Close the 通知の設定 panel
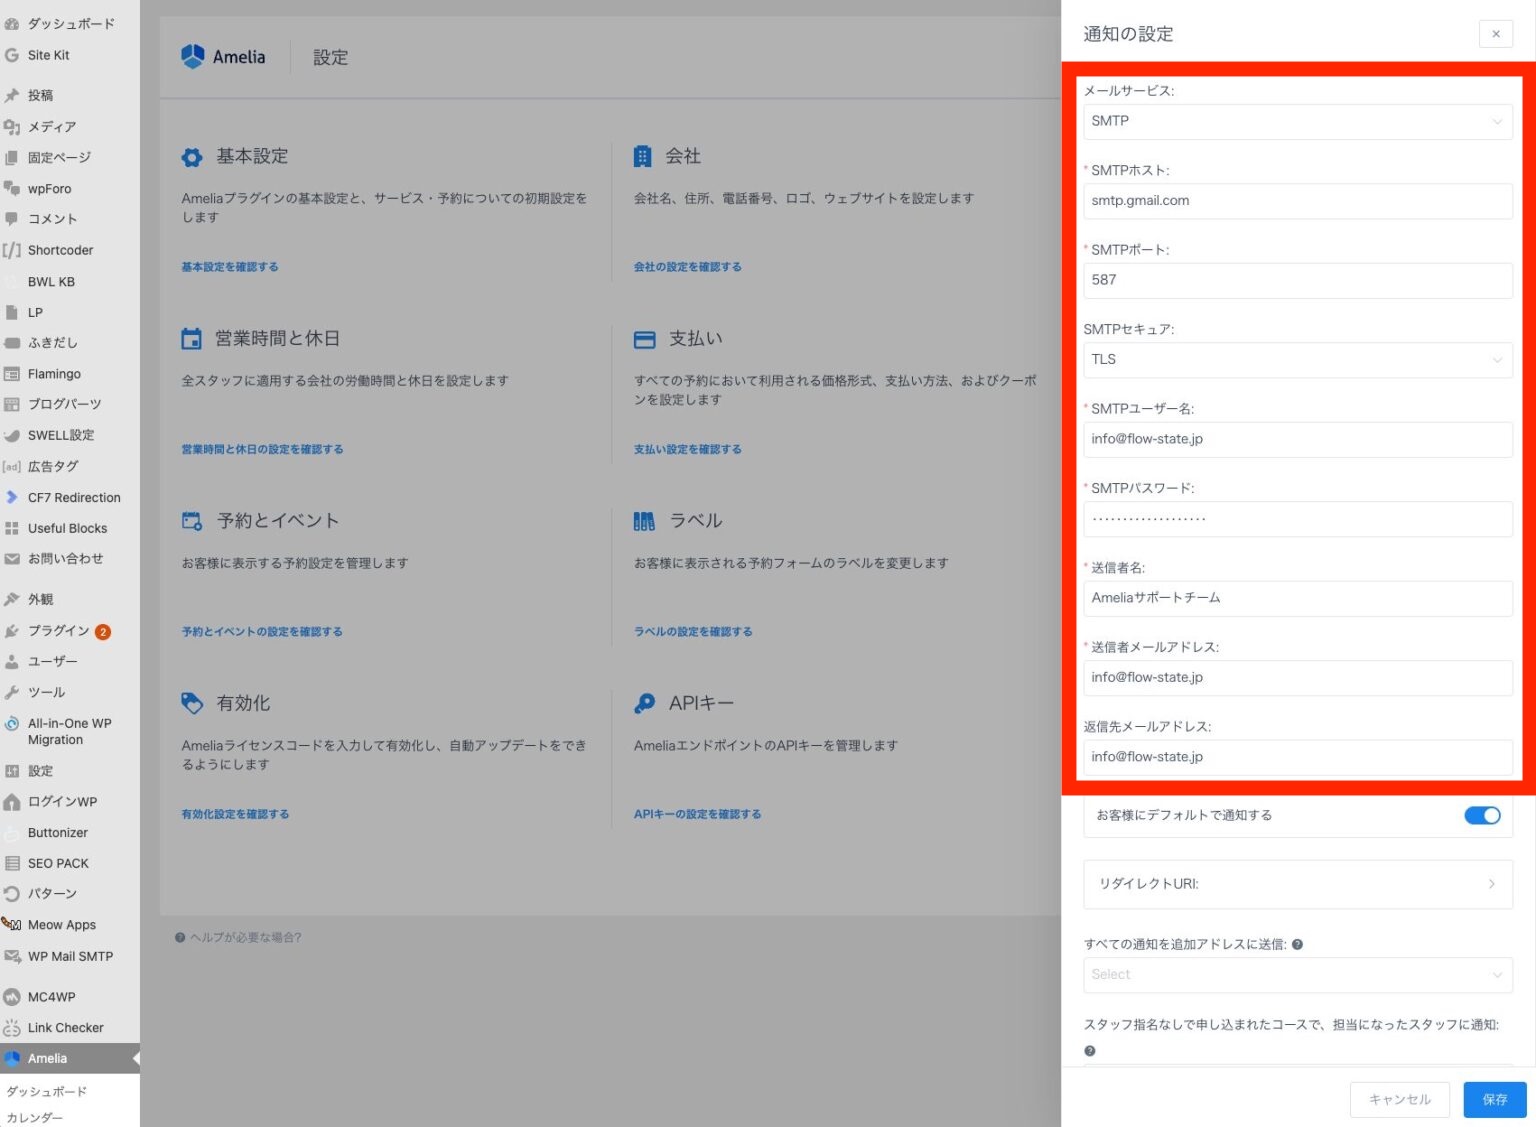1536x1127 pixels. click(1495, 34)
